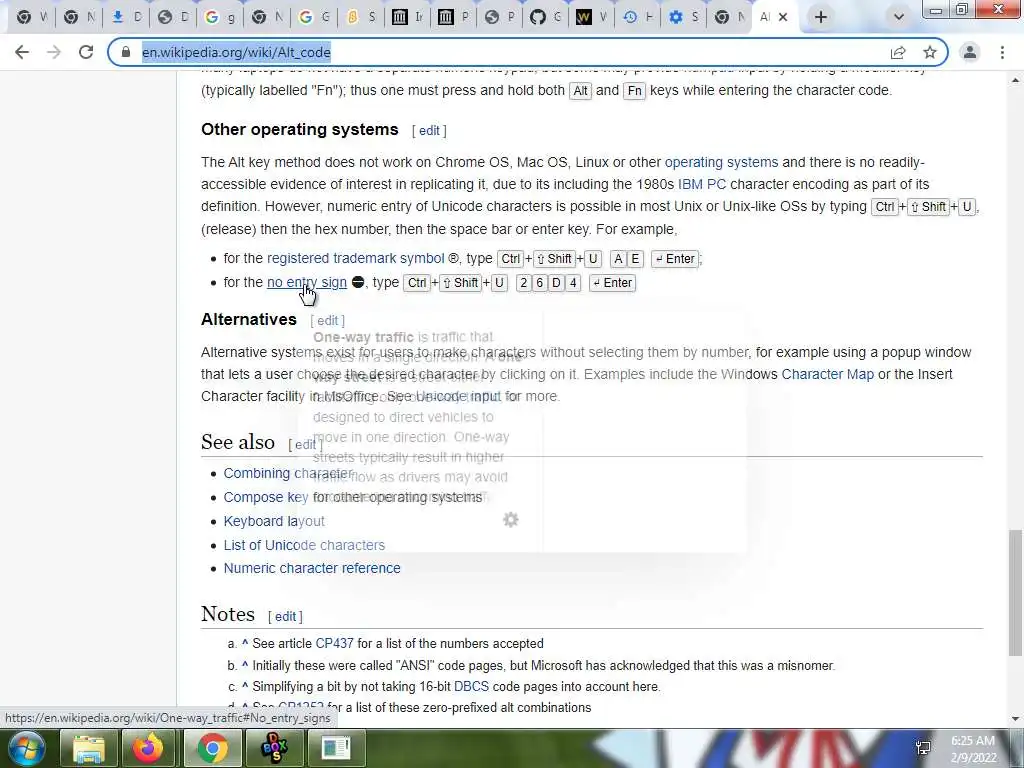Open a new browser tab
This screenshot has width=1024, height=768.
(x=821, y=17)
